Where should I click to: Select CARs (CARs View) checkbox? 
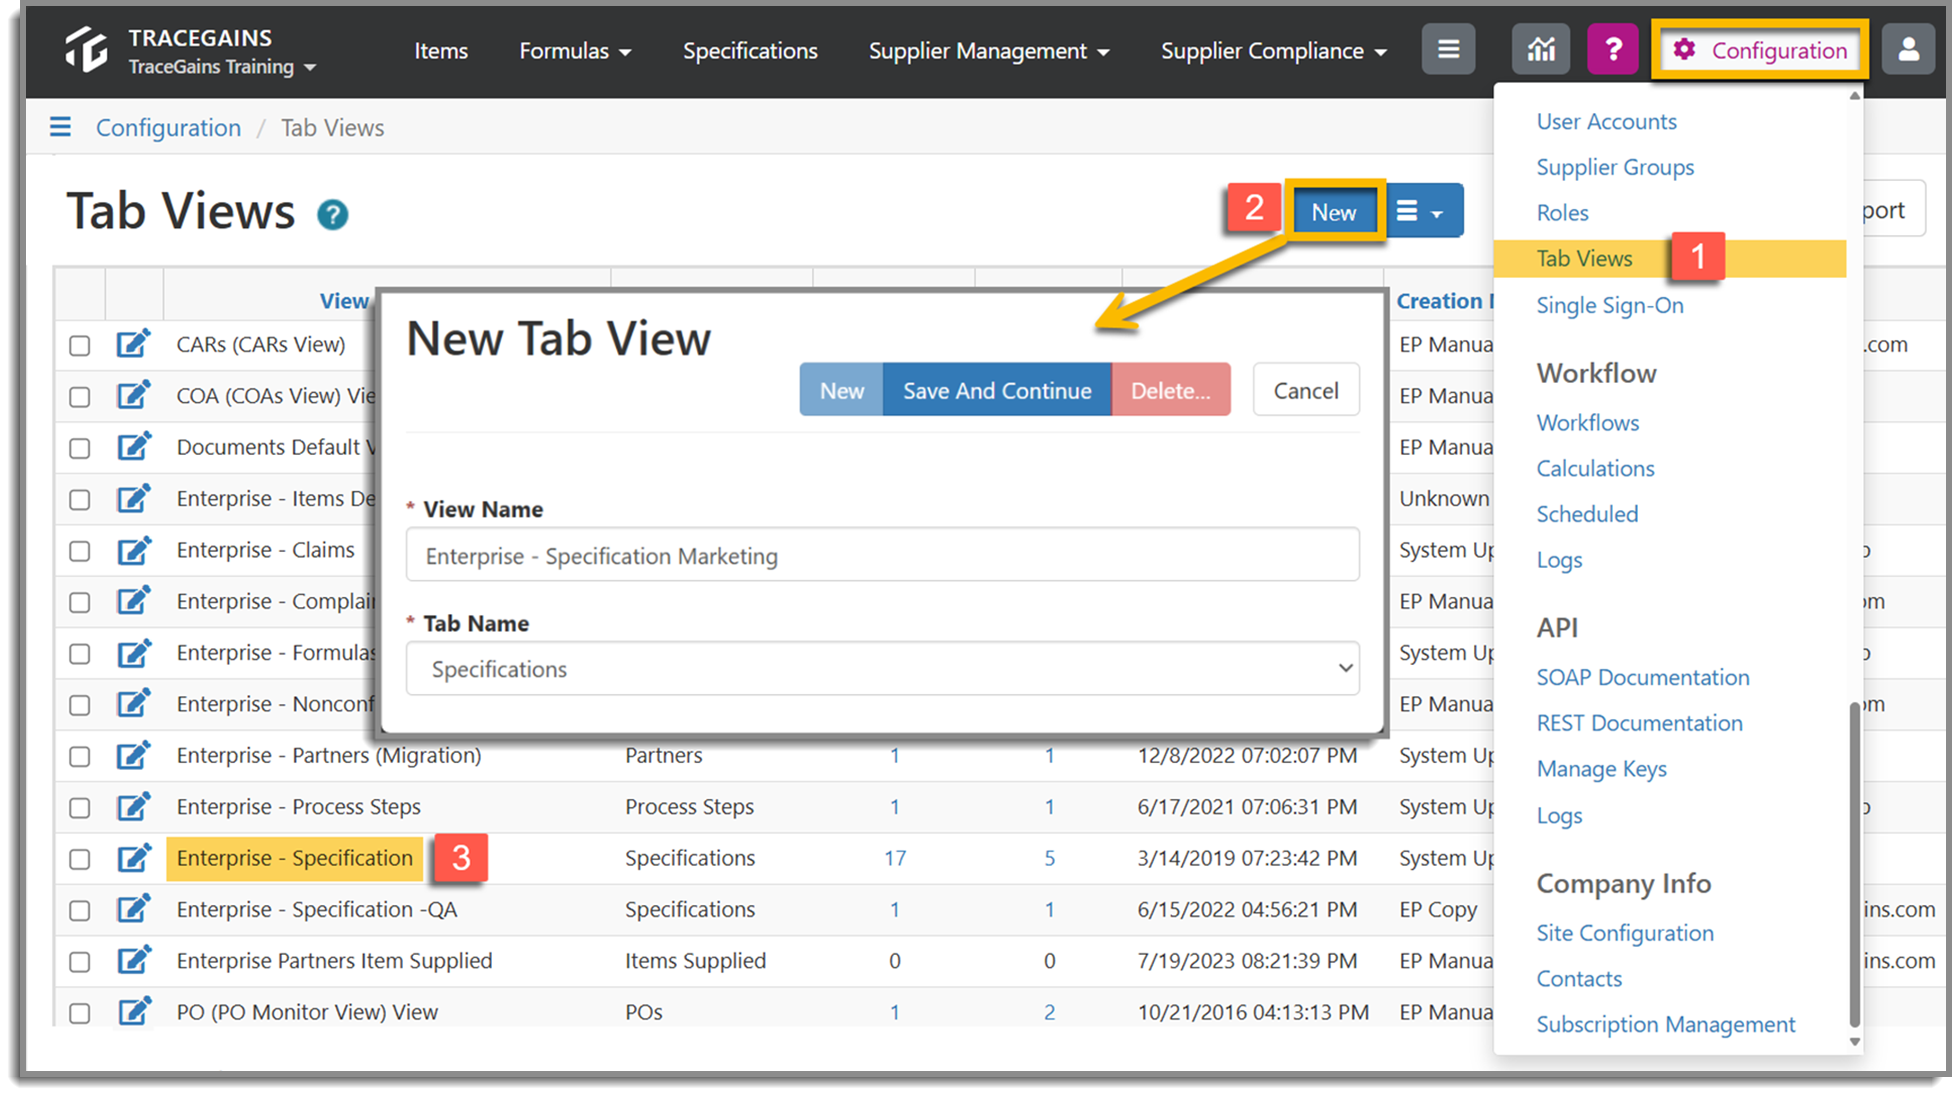[80, 346]
